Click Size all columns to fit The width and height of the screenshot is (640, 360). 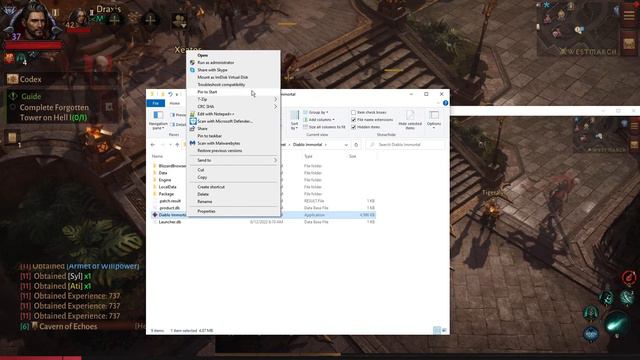[x=324, y=127]
